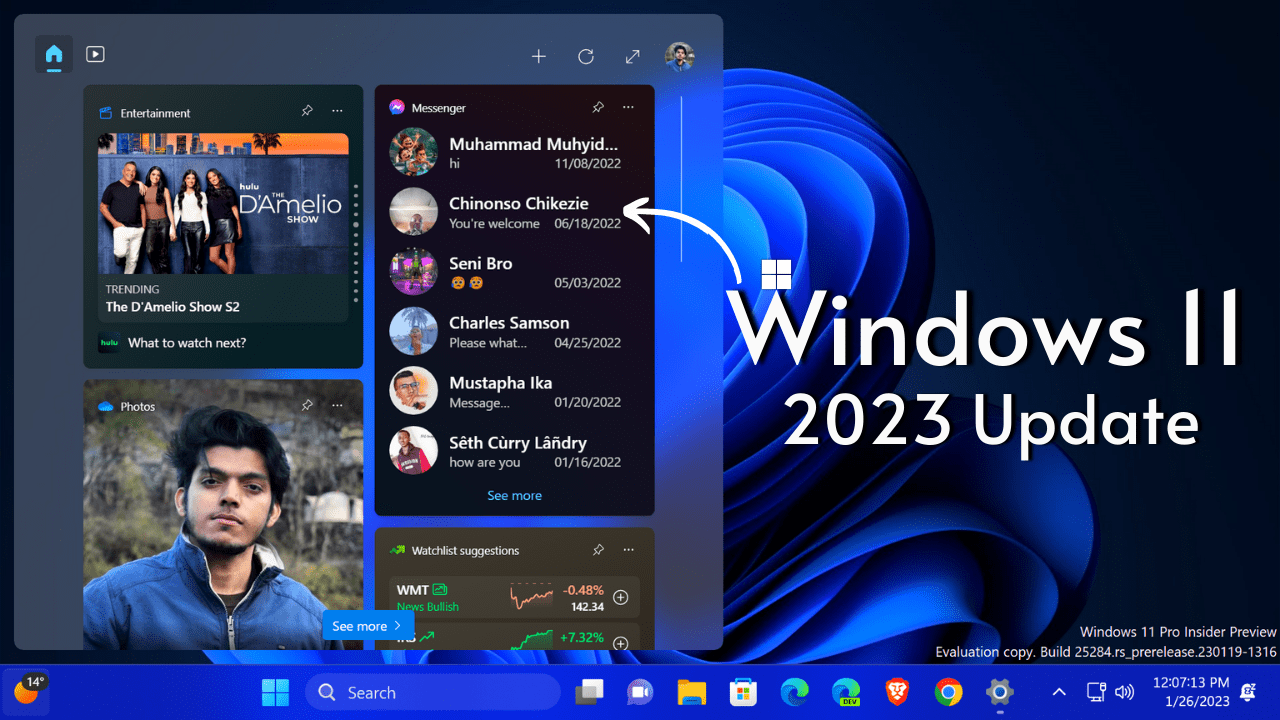Open the weather widget showing 14 degrees
The image size is (1280, 720).
click(x=27, y=691)
